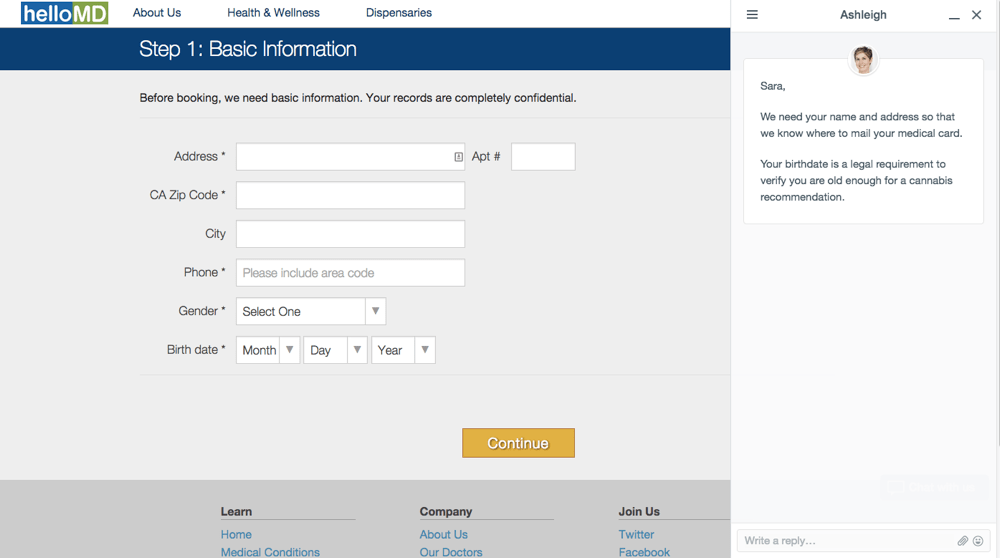Focus the CA Zip Code field
The width and height of the screenshot is (1000, 558).
[350, 195]
